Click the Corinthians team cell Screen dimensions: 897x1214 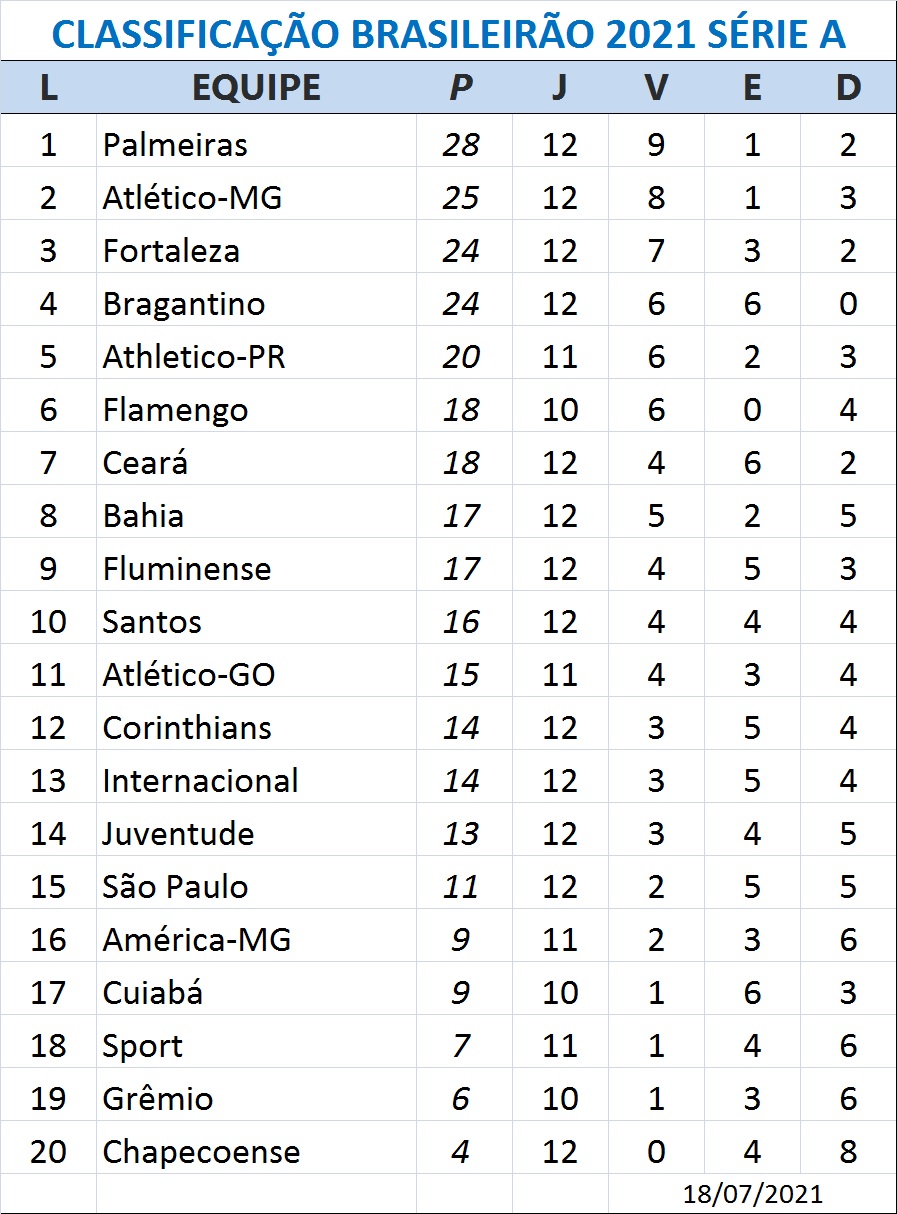pos(187,728)
